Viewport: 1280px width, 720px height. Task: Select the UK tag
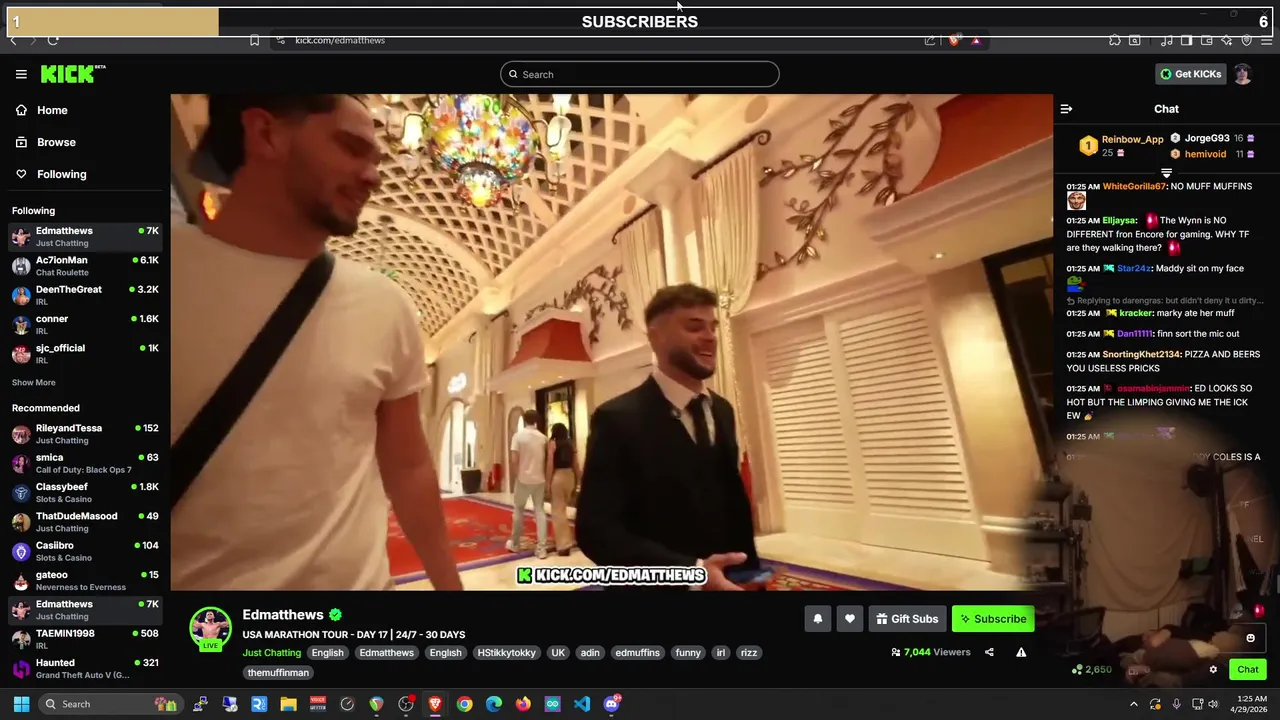tap(558, 653)
